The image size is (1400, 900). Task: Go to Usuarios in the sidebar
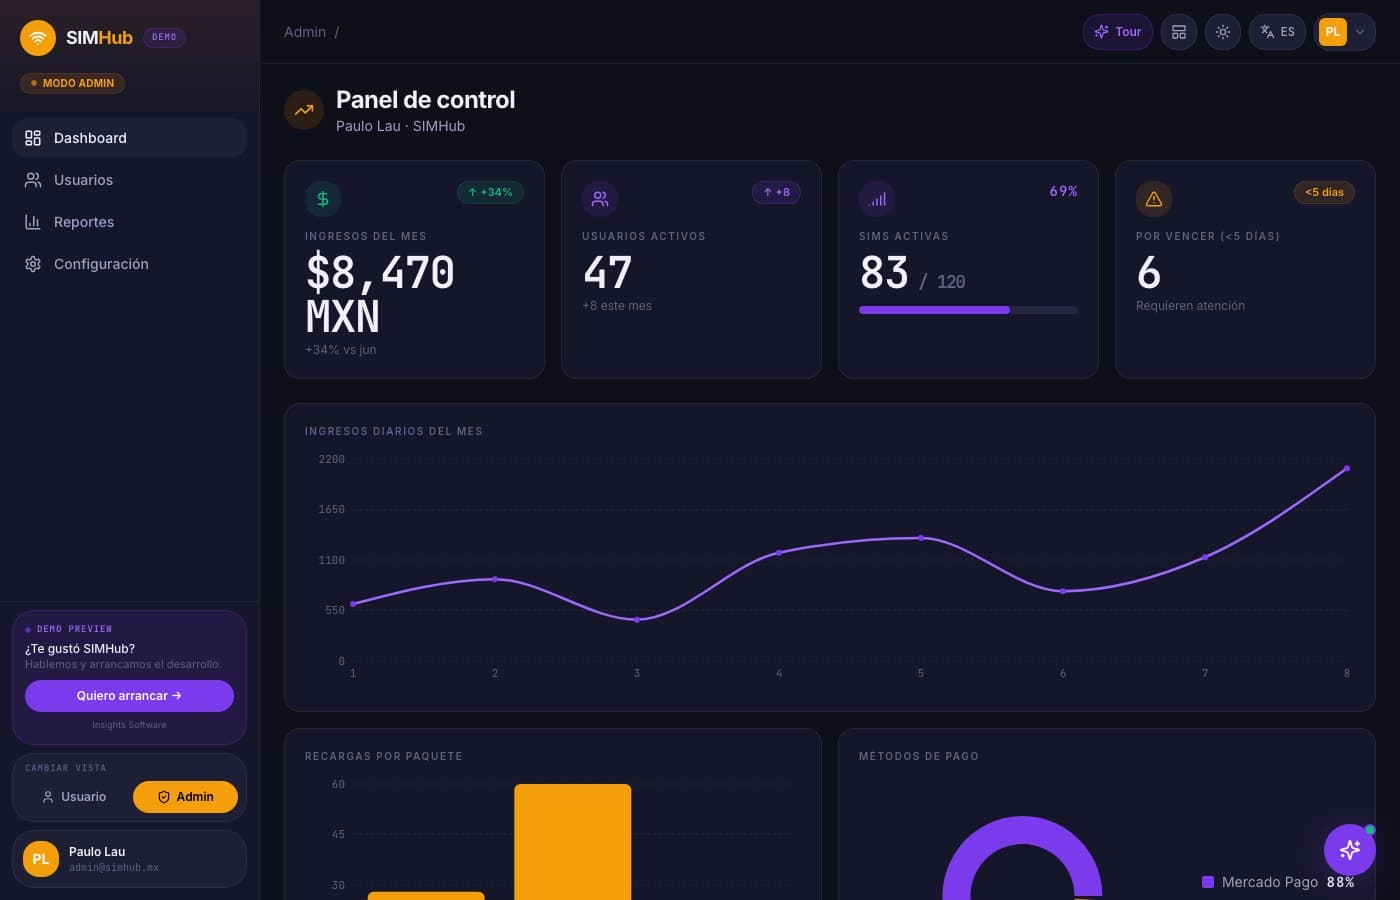click(x=129, y=180)
